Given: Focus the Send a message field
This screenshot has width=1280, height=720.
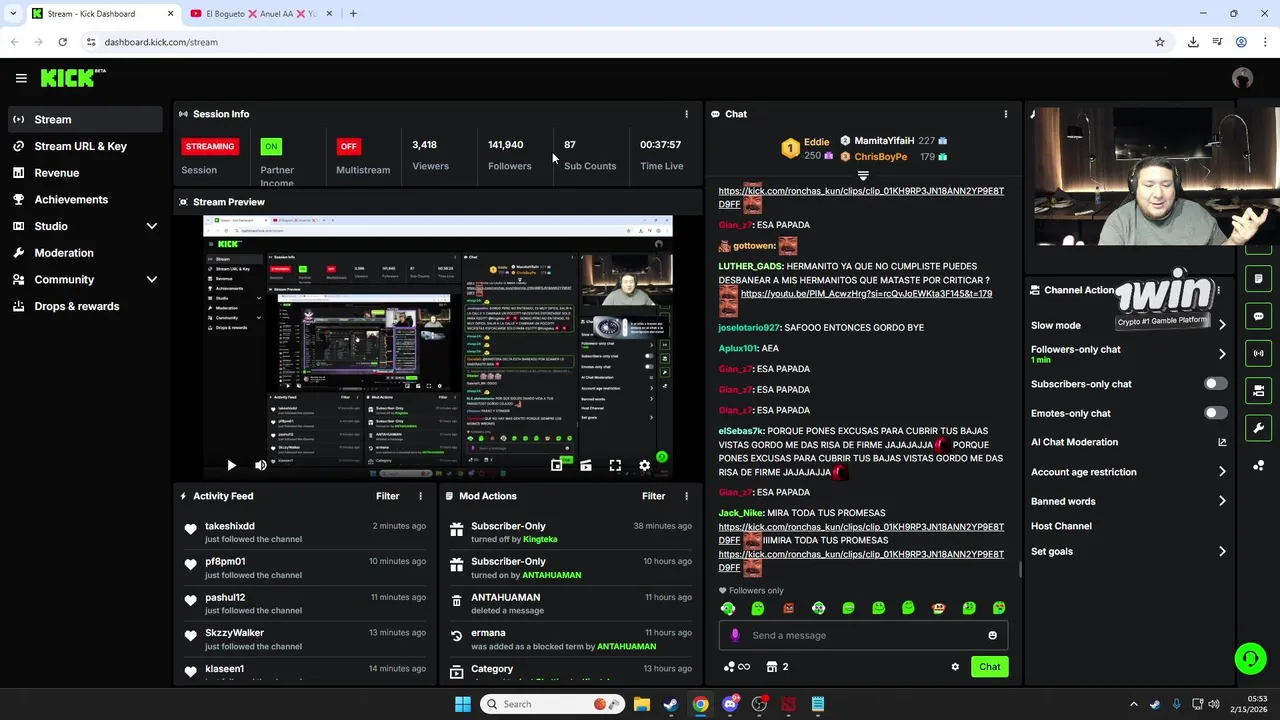Looking at the screenshot, I should click(865, 635).
